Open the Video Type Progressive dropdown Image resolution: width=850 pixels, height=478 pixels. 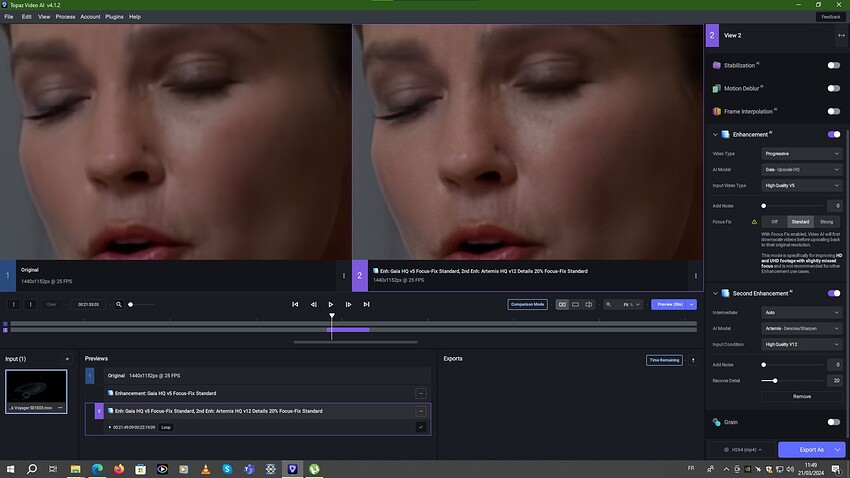pos(802,154)
